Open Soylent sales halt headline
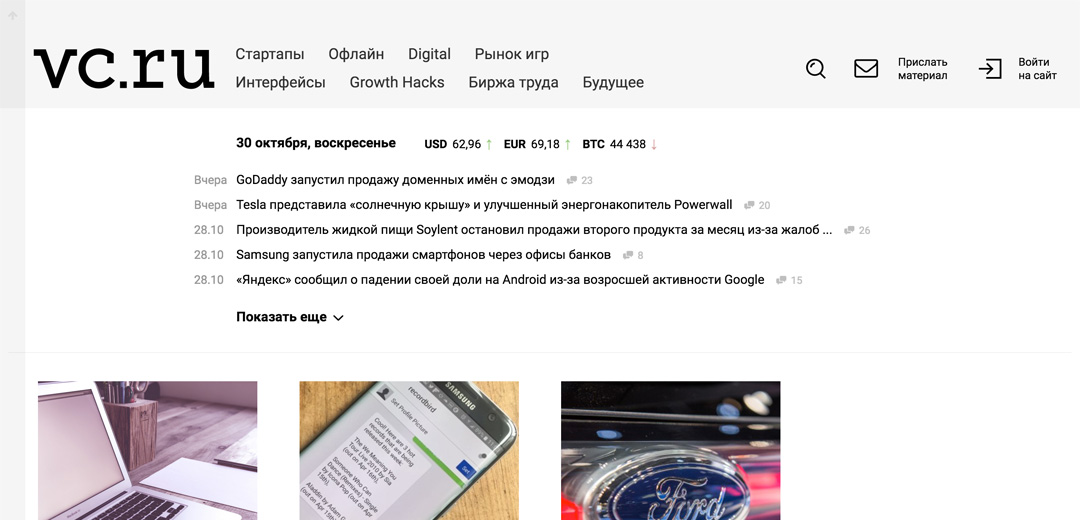Viewport: 1080px width, 520px height. [534, 230]
